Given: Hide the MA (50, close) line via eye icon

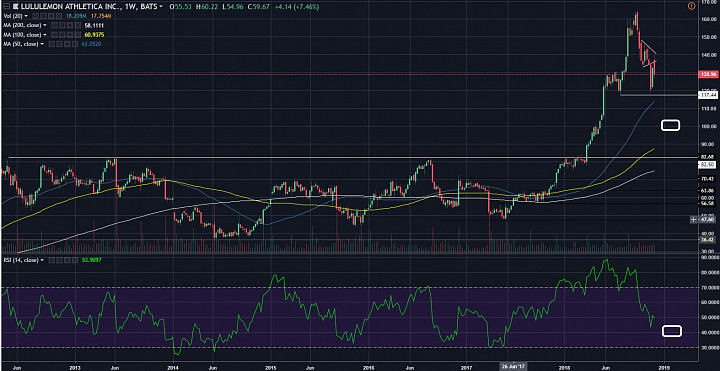Looking at the screenshot, I should (x=51, y=44).
